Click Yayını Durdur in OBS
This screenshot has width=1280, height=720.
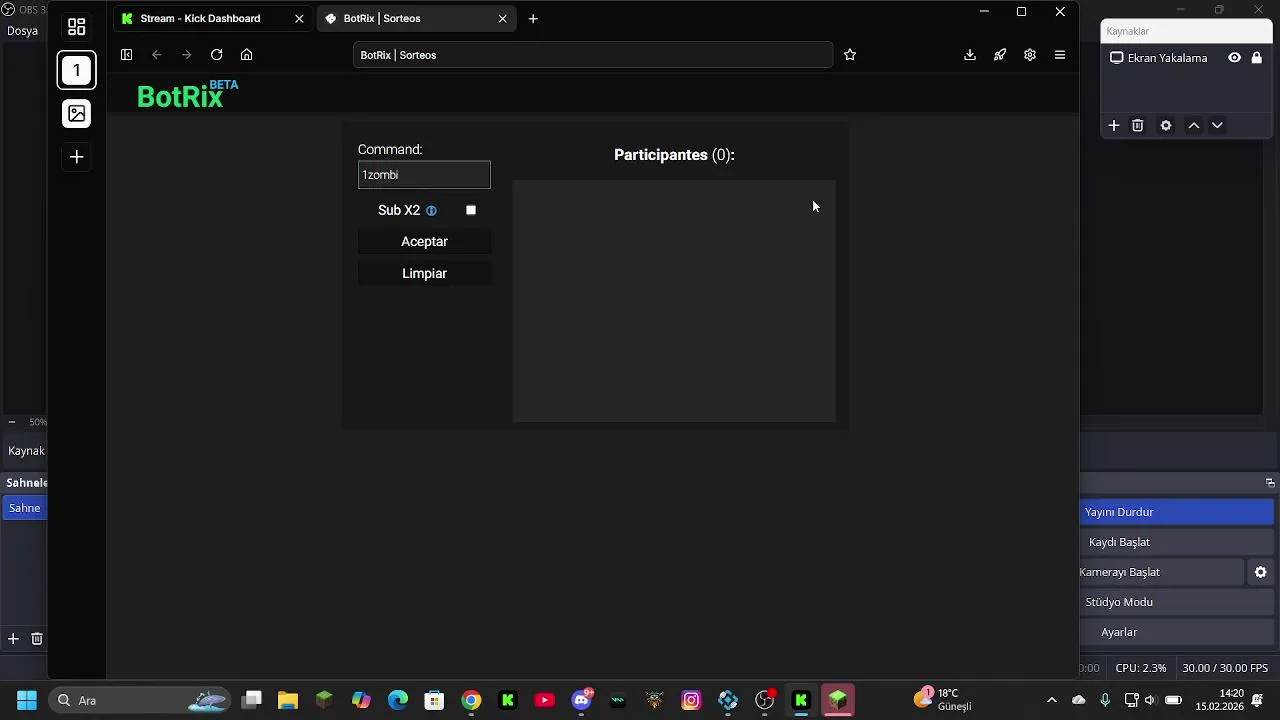(1177, 512)
